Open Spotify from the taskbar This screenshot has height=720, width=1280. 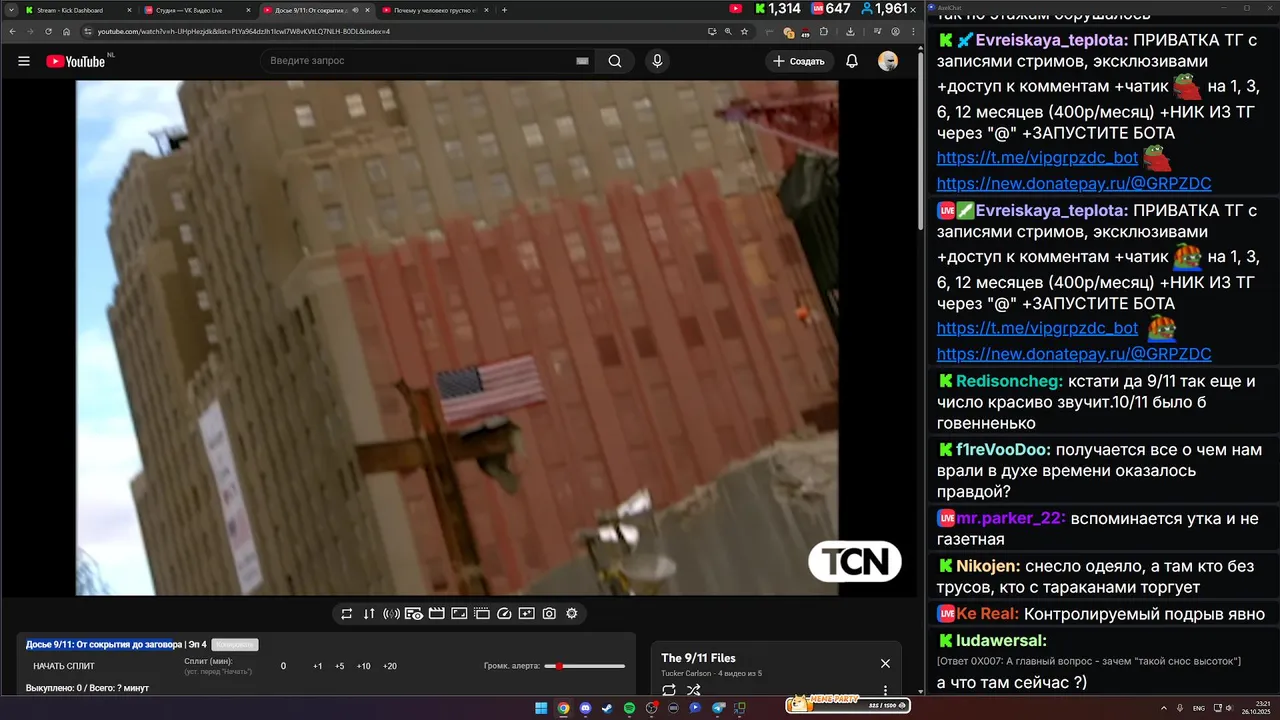point(629,708)
